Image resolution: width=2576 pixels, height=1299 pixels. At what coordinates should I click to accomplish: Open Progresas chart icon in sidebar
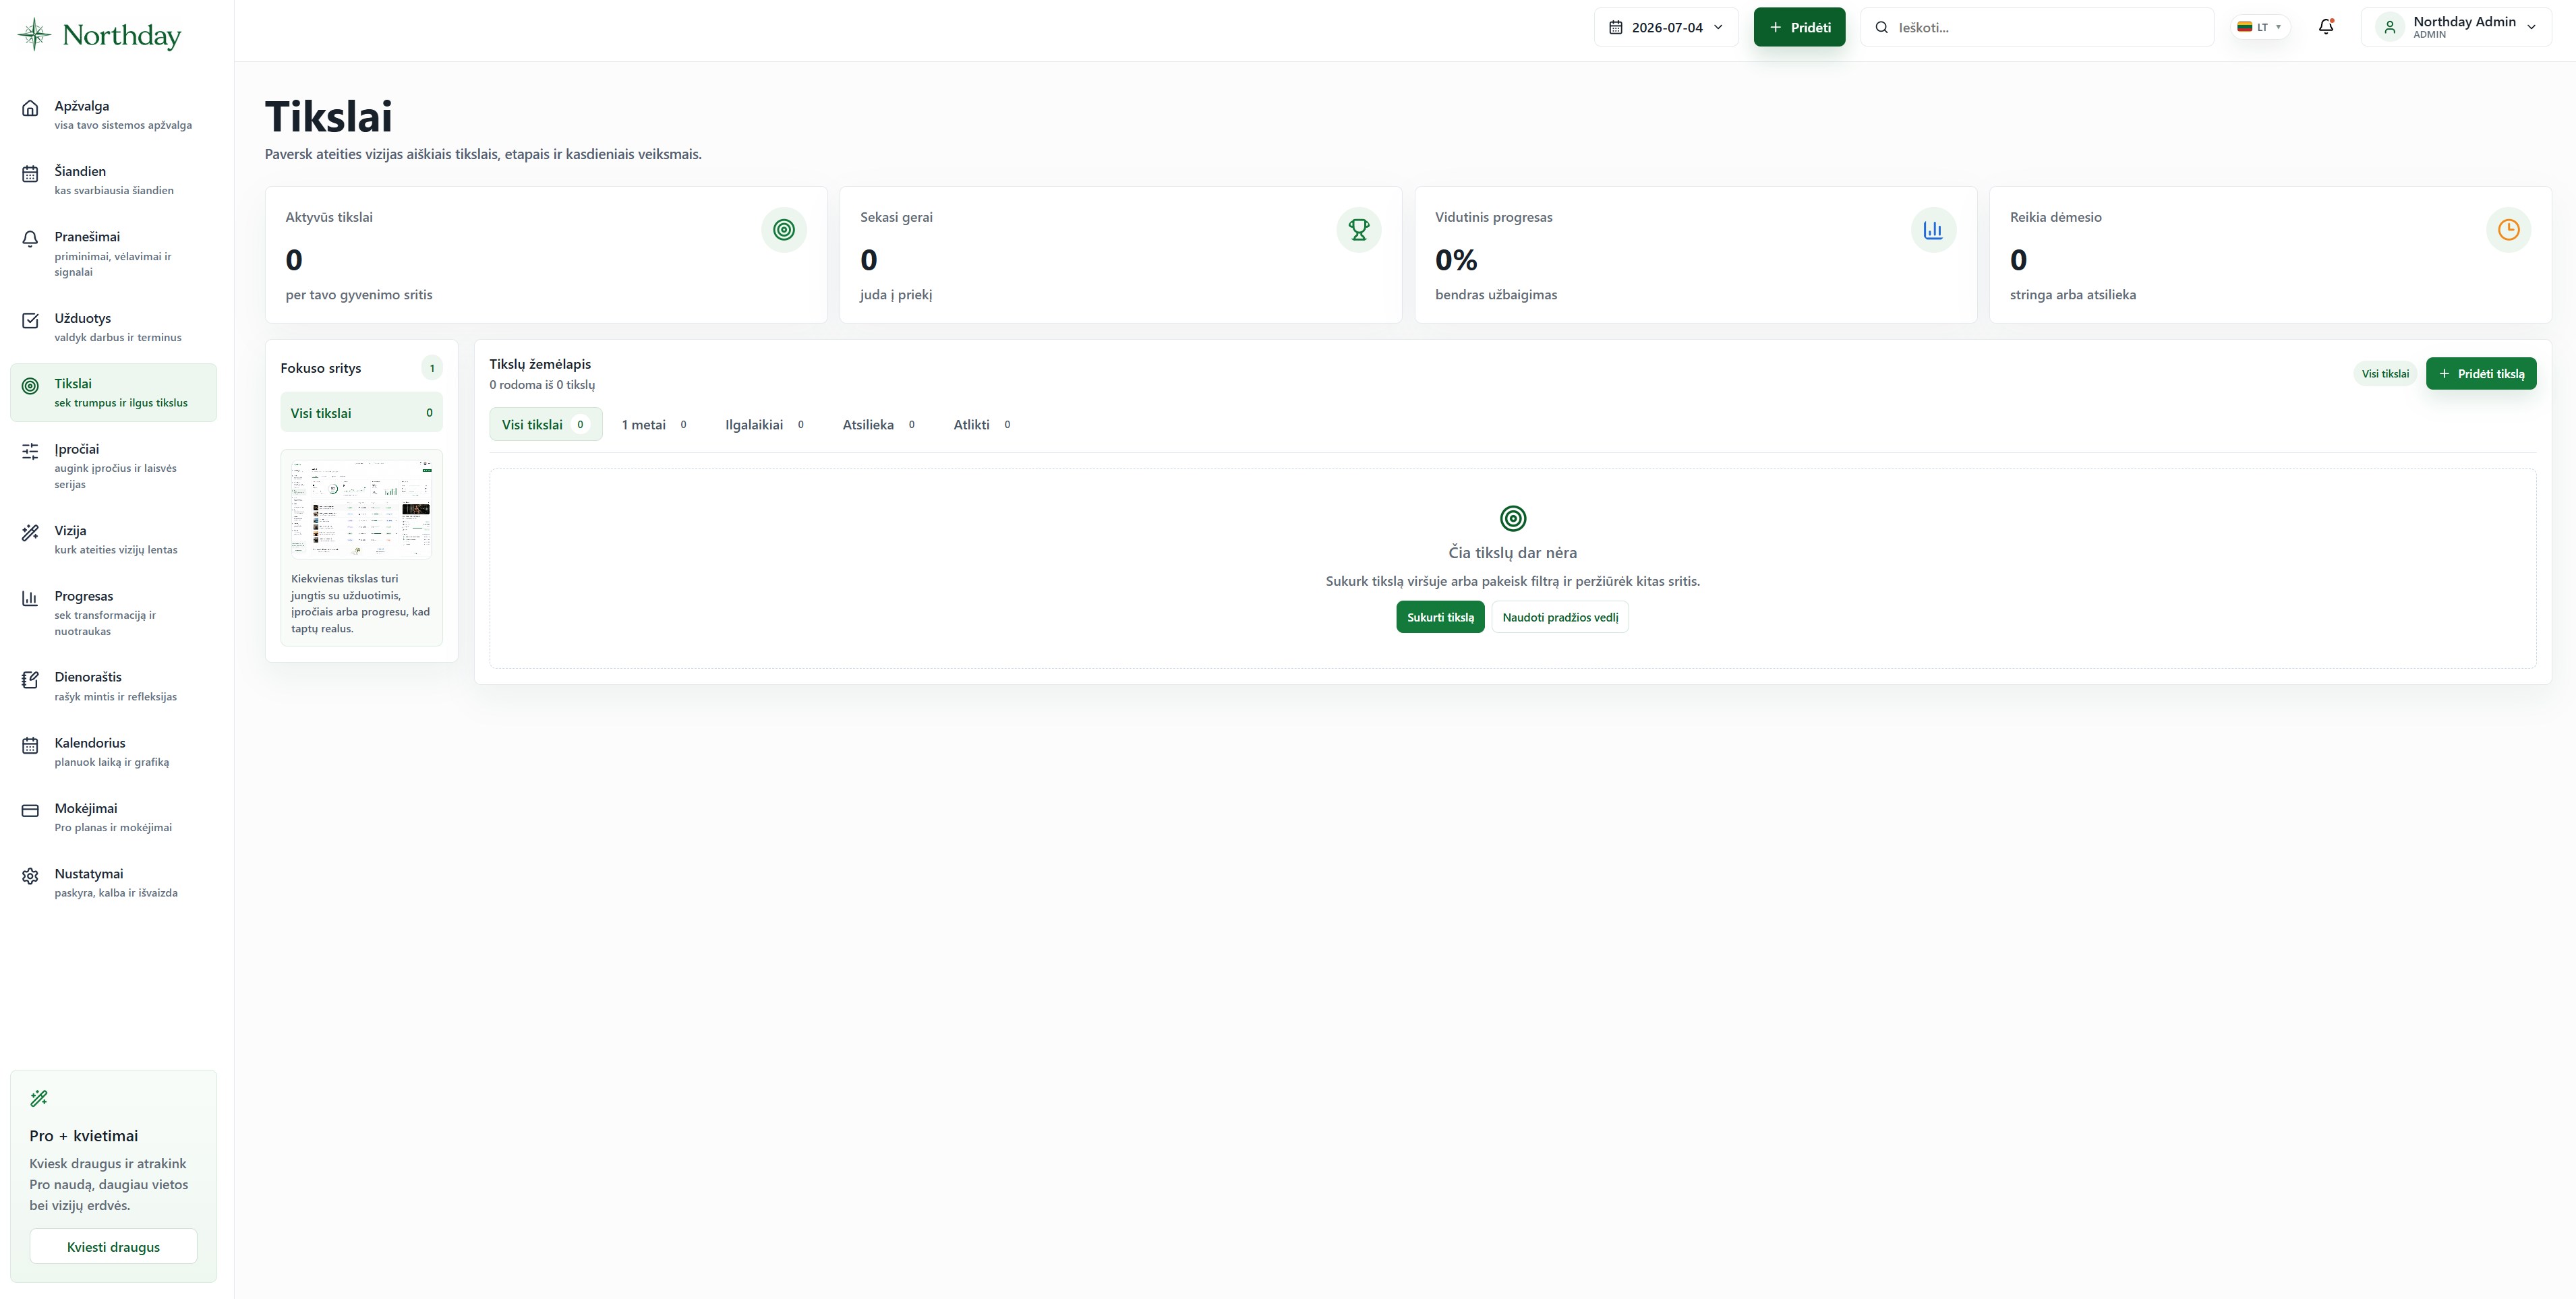click(30, 598)
